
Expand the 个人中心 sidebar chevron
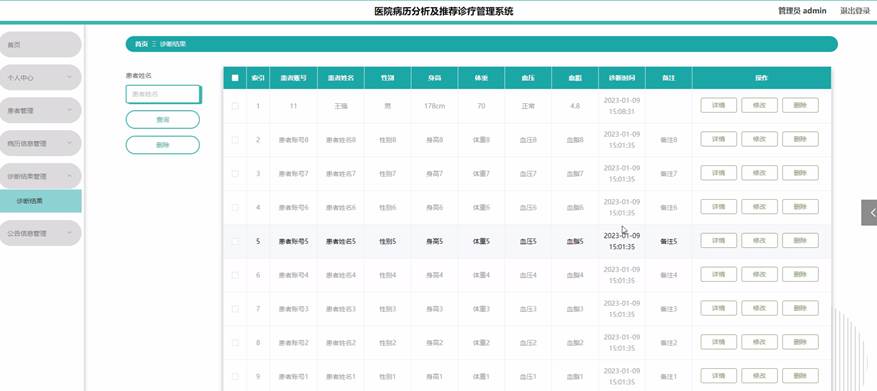(x=69, y=77)
